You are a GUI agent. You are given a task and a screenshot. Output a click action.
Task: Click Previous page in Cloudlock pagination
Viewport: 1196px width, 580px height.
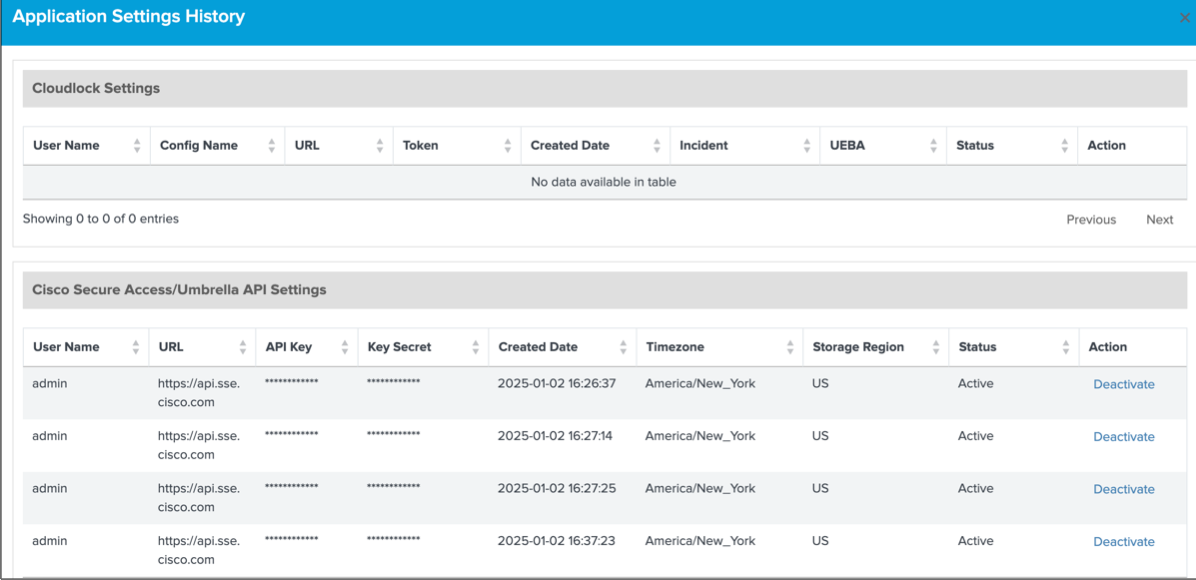pos(1090,220)
